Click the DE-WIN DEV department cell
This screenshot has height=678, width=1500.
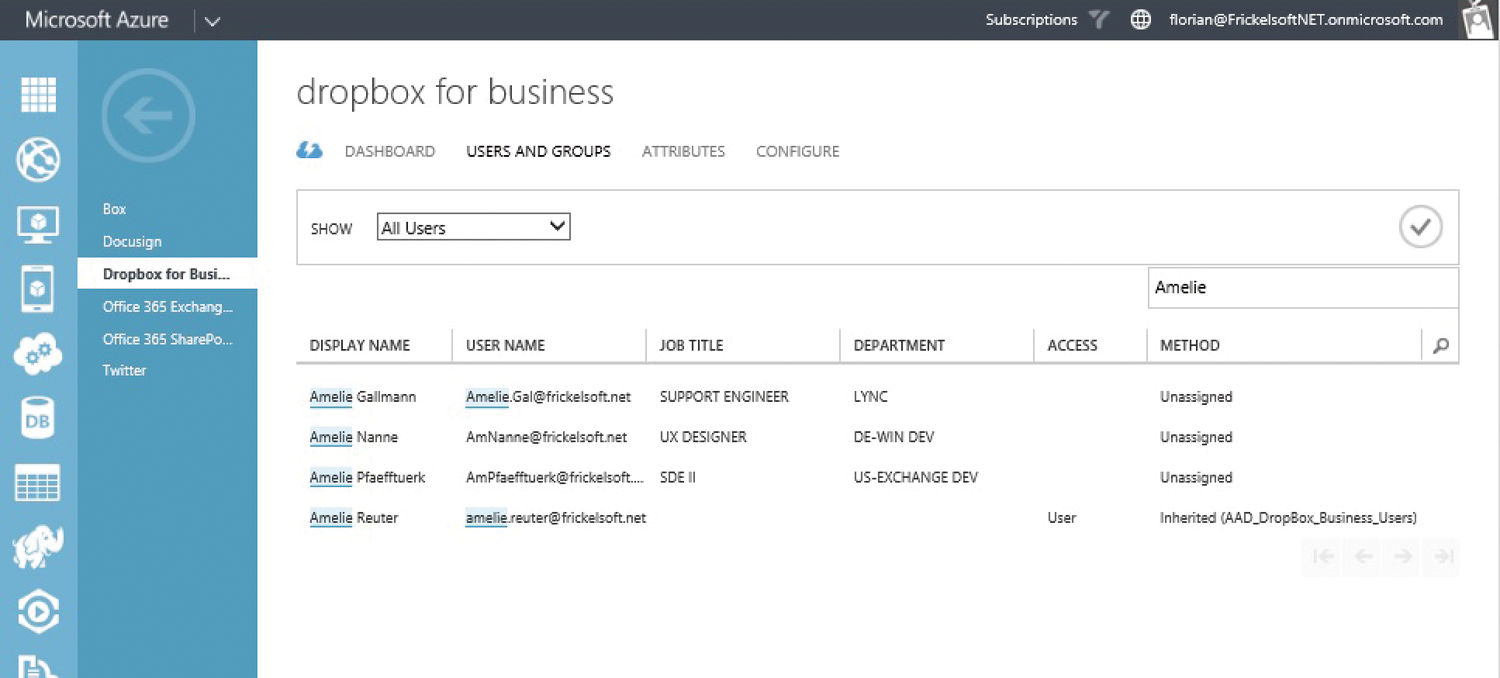click(894, 437)
